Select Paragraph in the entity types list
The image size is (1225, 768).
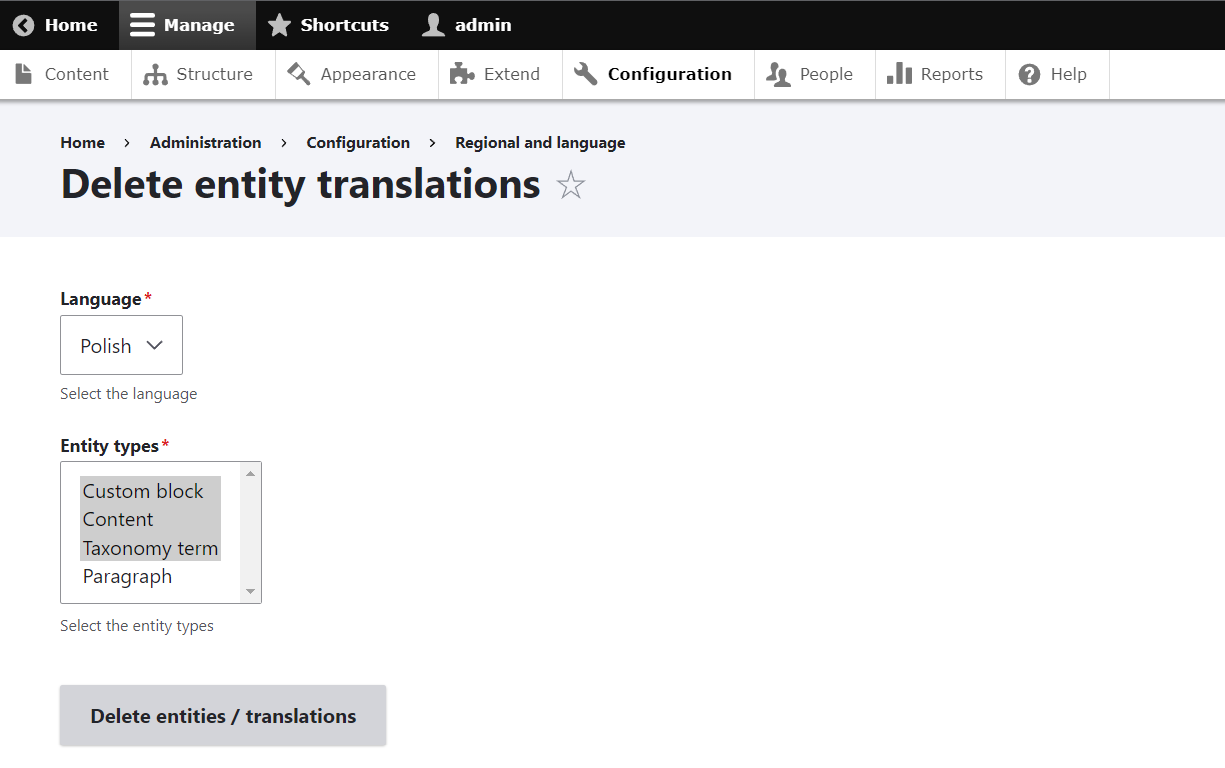click(x=127, y=577)
